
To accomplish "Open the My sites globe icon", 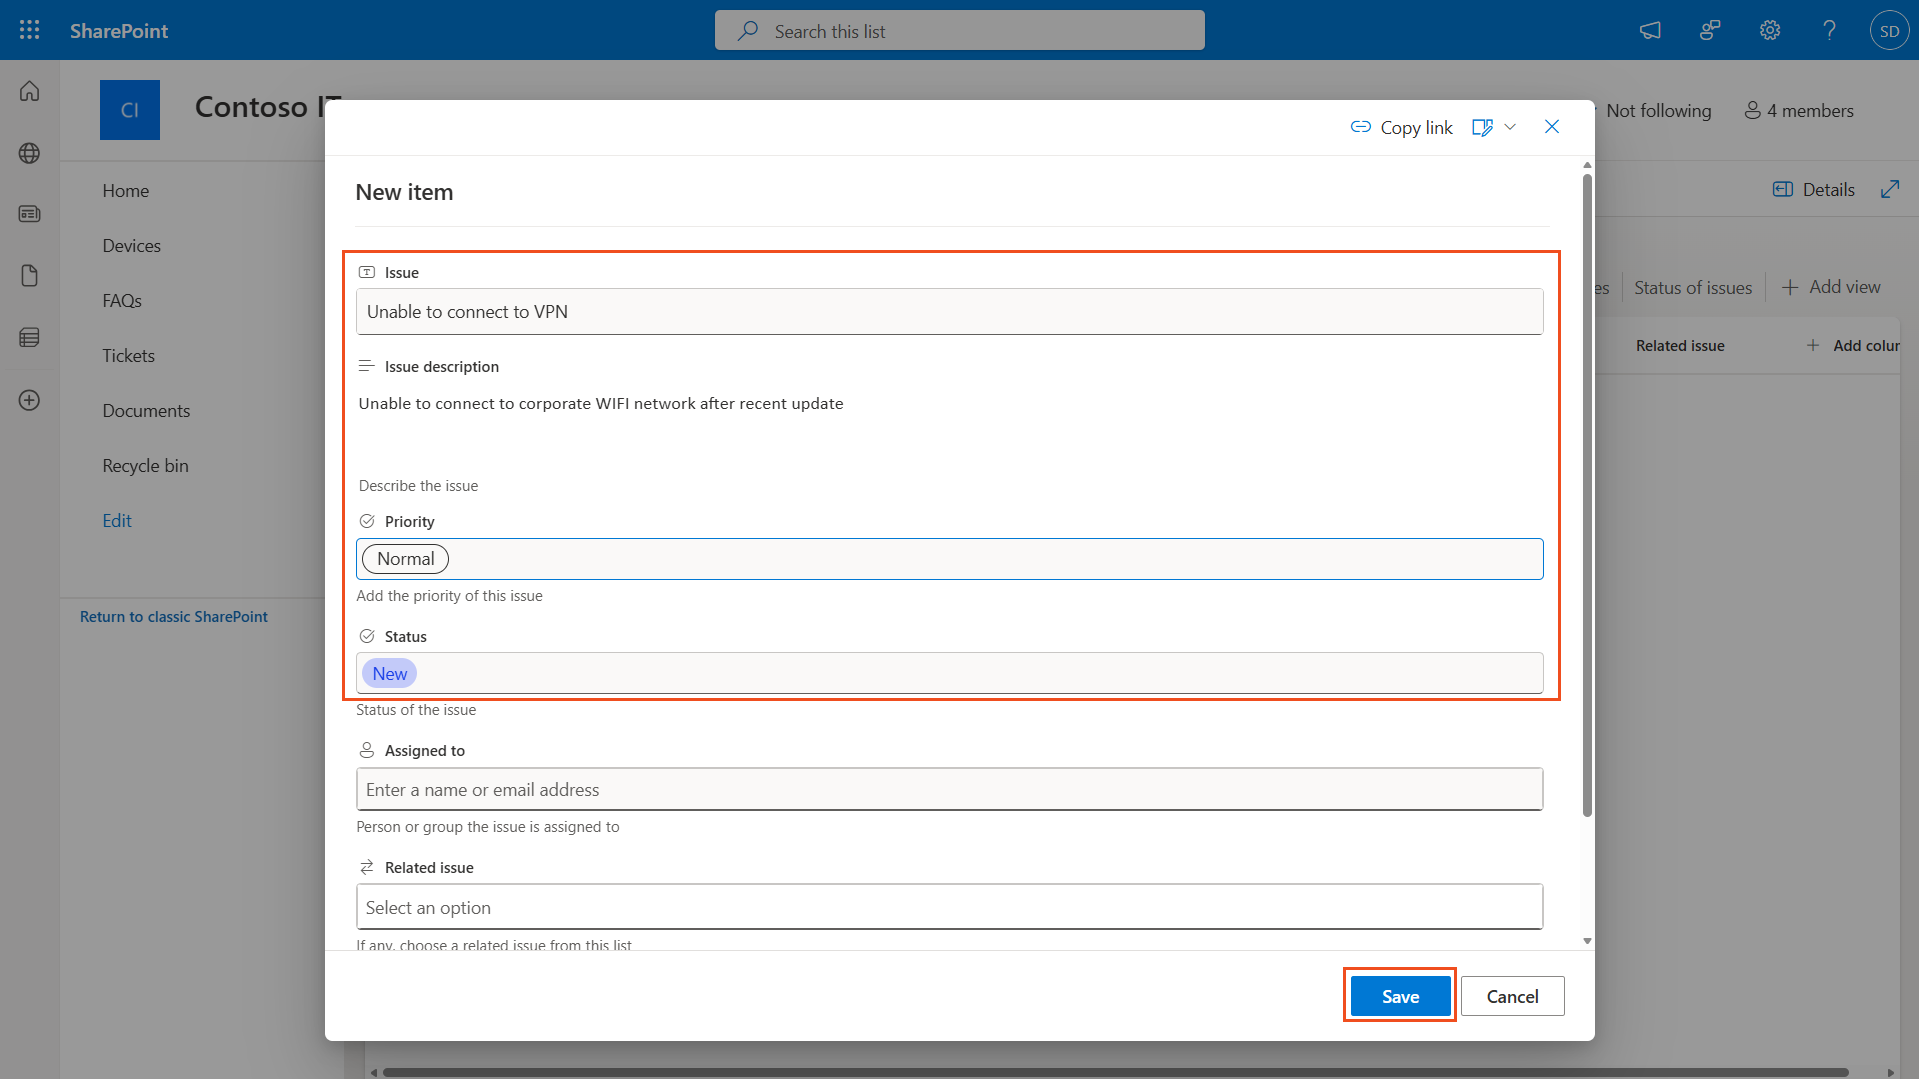I will click(x=29, y=153).
